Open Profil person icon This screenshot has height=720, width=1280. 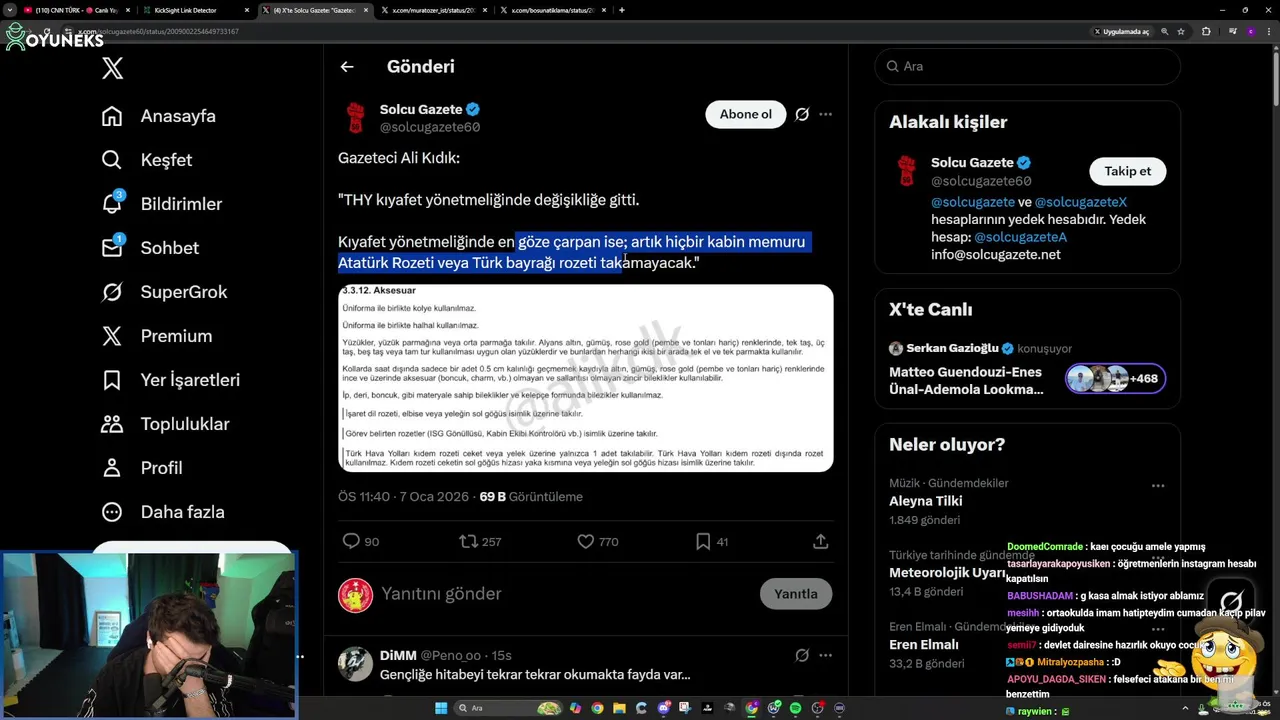[x=112, y=468]
